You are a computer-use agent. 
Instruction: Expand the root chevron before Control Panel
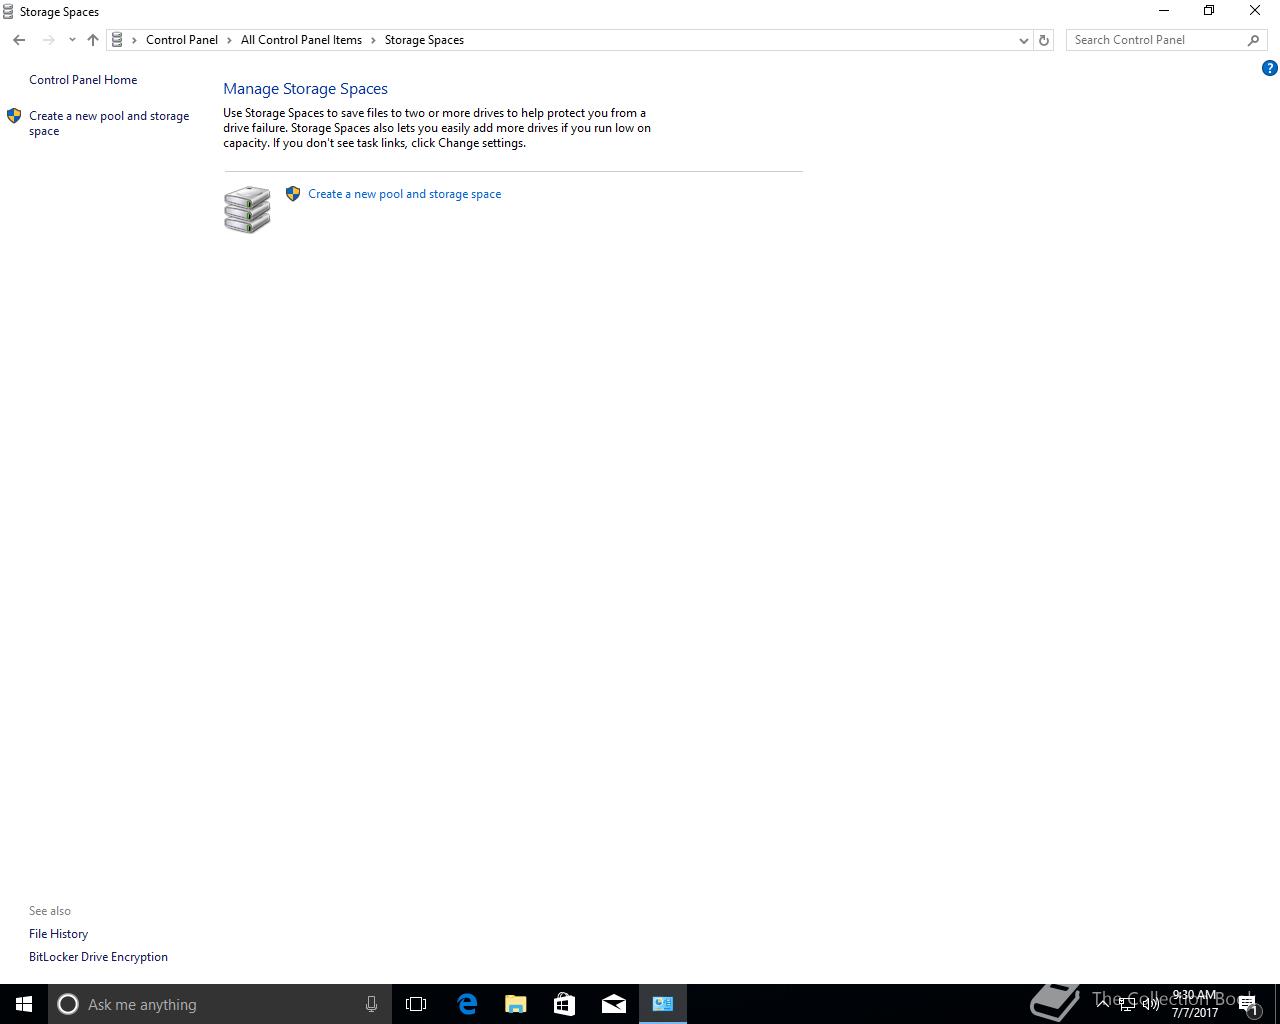[134, 40]
